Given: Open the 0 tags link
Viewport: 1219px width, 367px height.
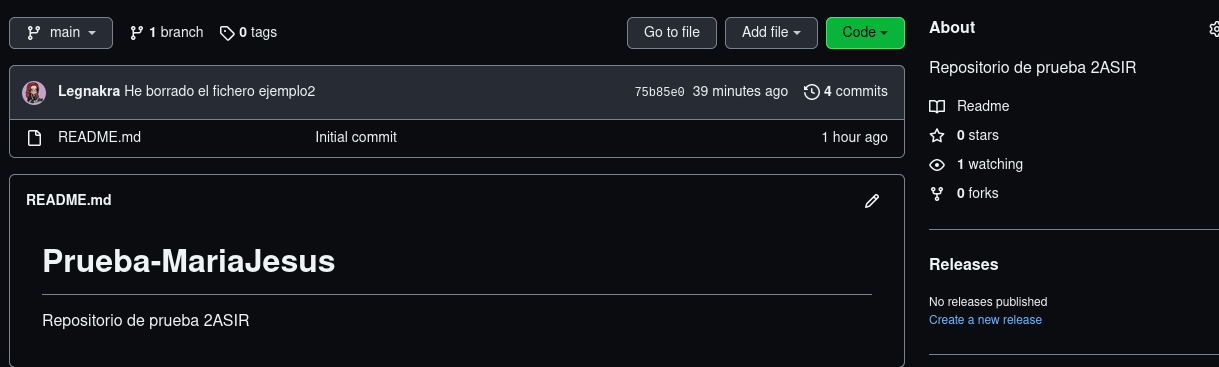Looking at the screenshot, I should click(248, 32).
